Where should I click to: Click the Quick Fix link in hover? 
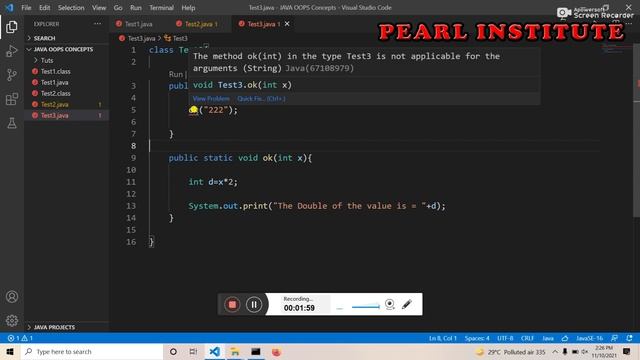(x=261, y=98)
